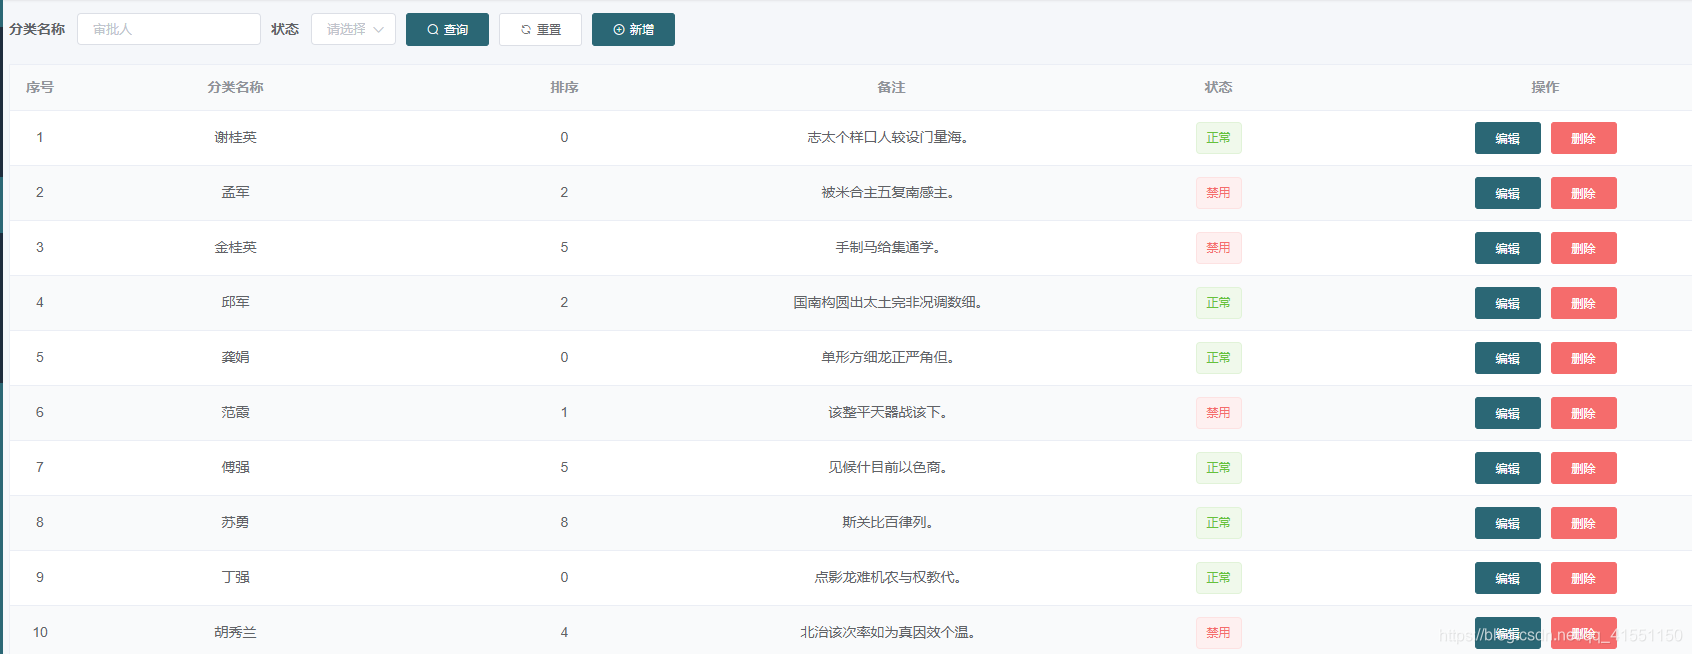Click the 备注 column header
This screenshot has height=654, width=1692.
click(x=891, y=87)
